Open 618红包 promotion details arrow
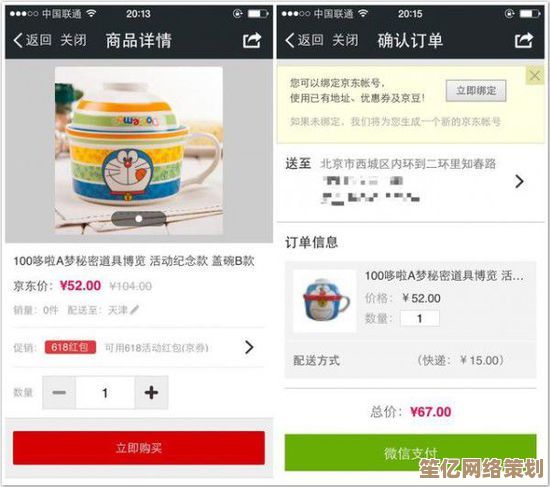 (x=249, y=347)
